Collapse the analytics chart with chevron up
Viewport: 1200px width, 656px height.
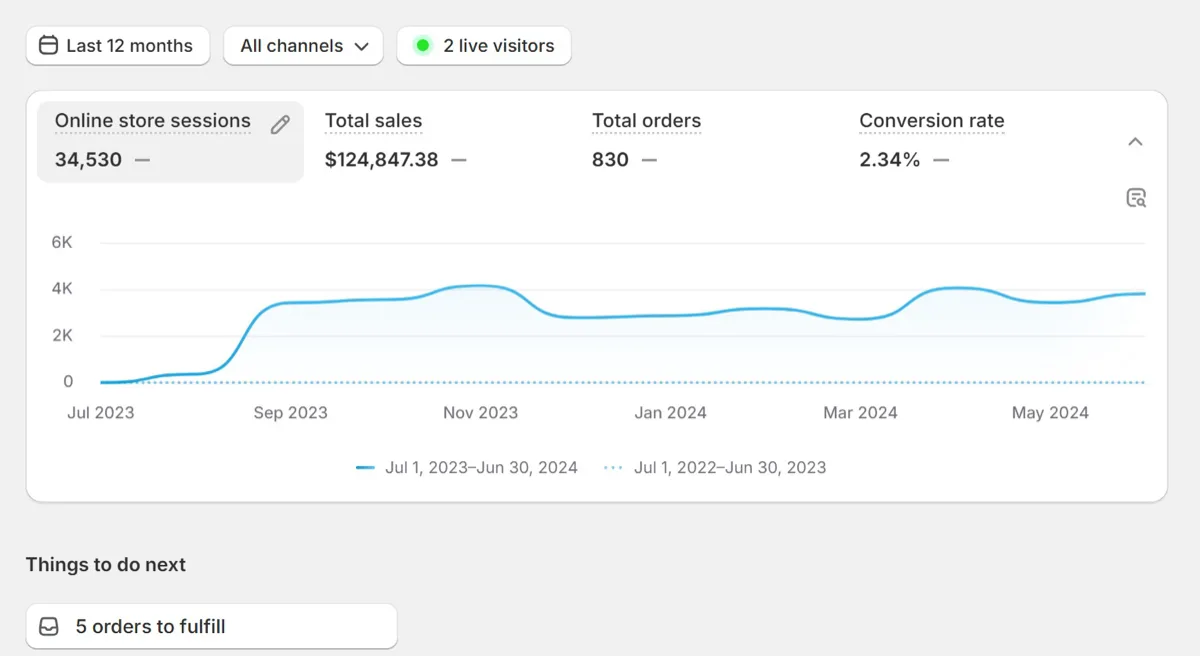(x=1135, y=142)
